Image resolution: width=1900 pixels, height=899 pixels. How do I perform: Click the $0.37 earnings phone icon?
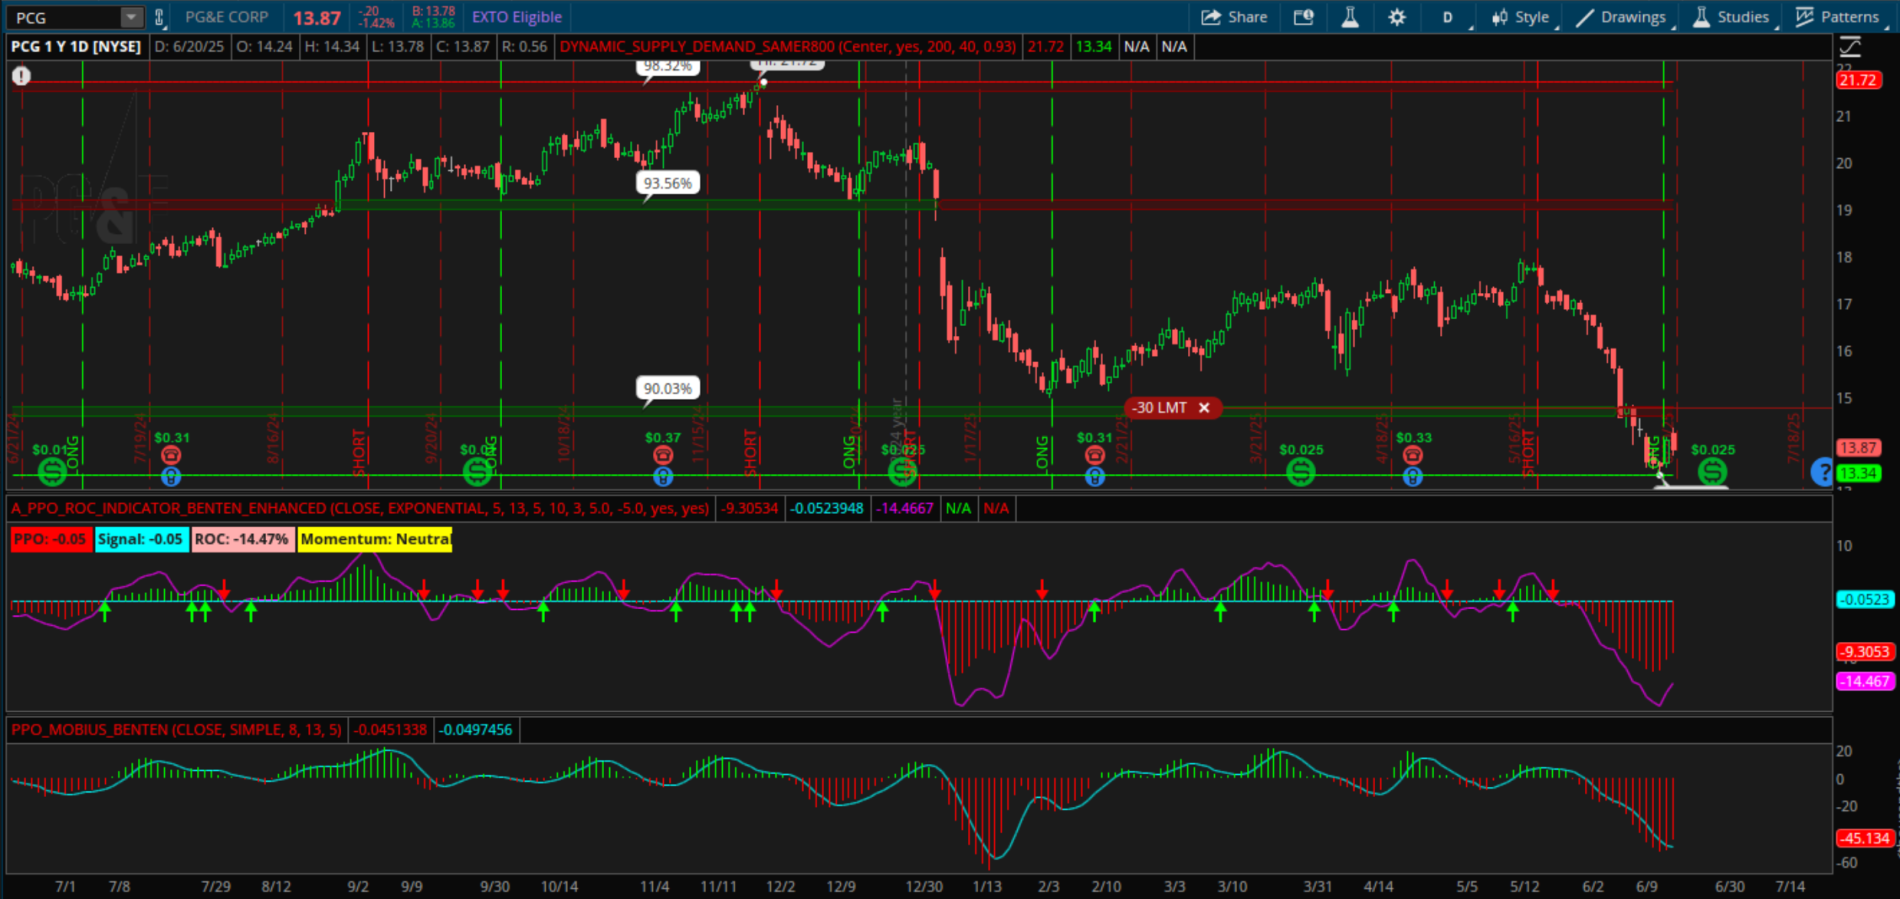(663, 456)
